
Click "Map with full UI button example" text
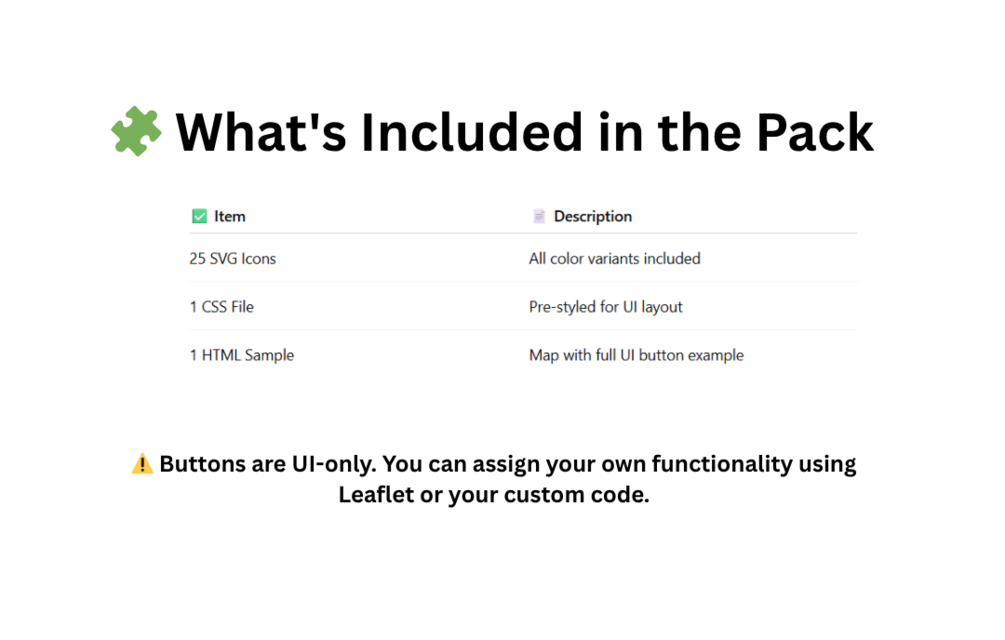[x=636, y=356]
